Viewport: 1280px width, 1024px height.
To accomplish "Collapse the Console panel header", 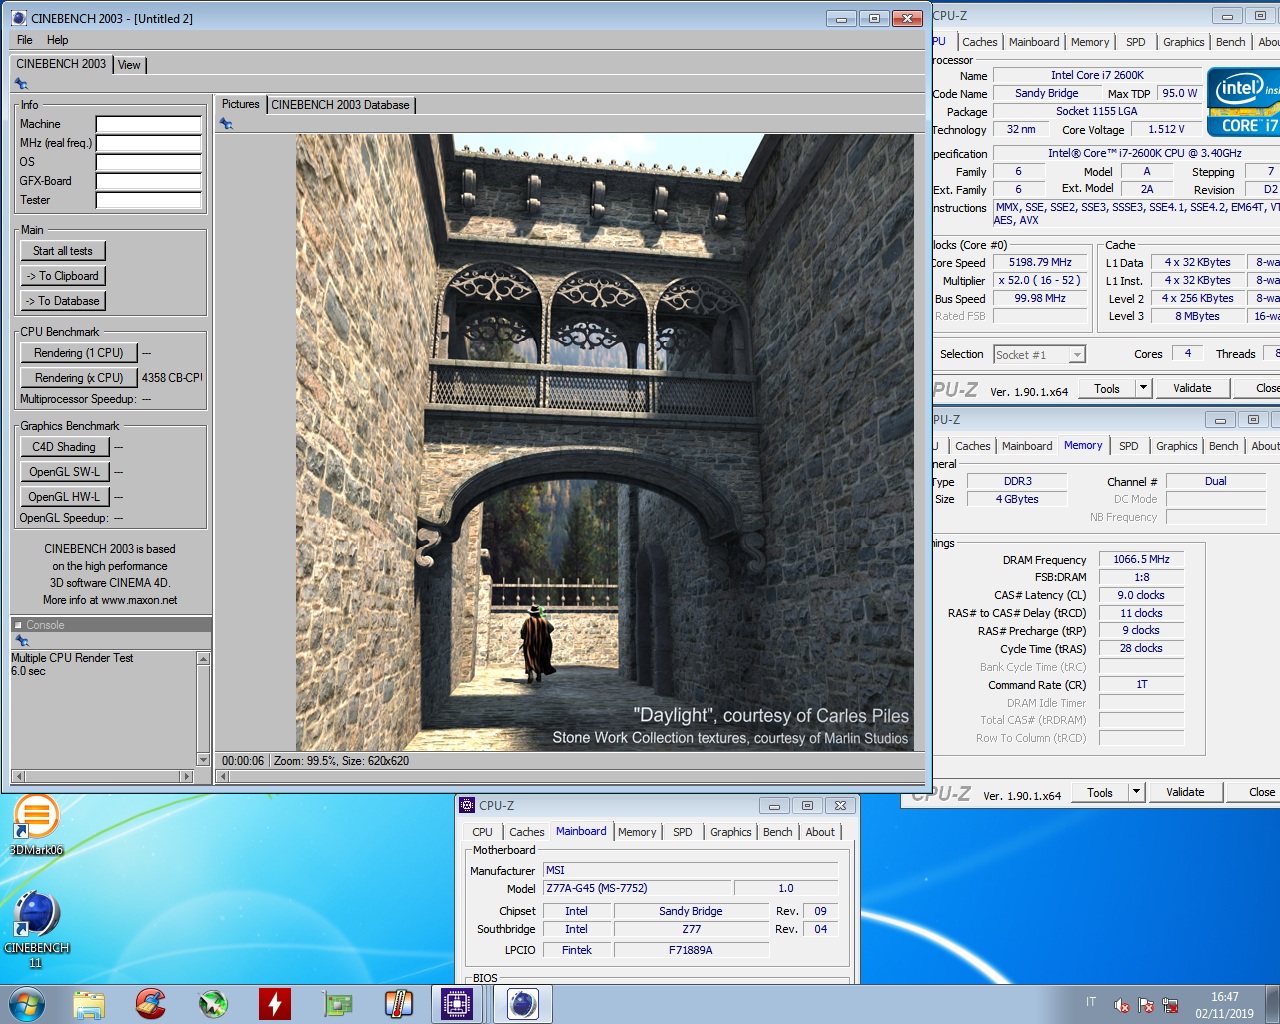I will tap(18, 625).
